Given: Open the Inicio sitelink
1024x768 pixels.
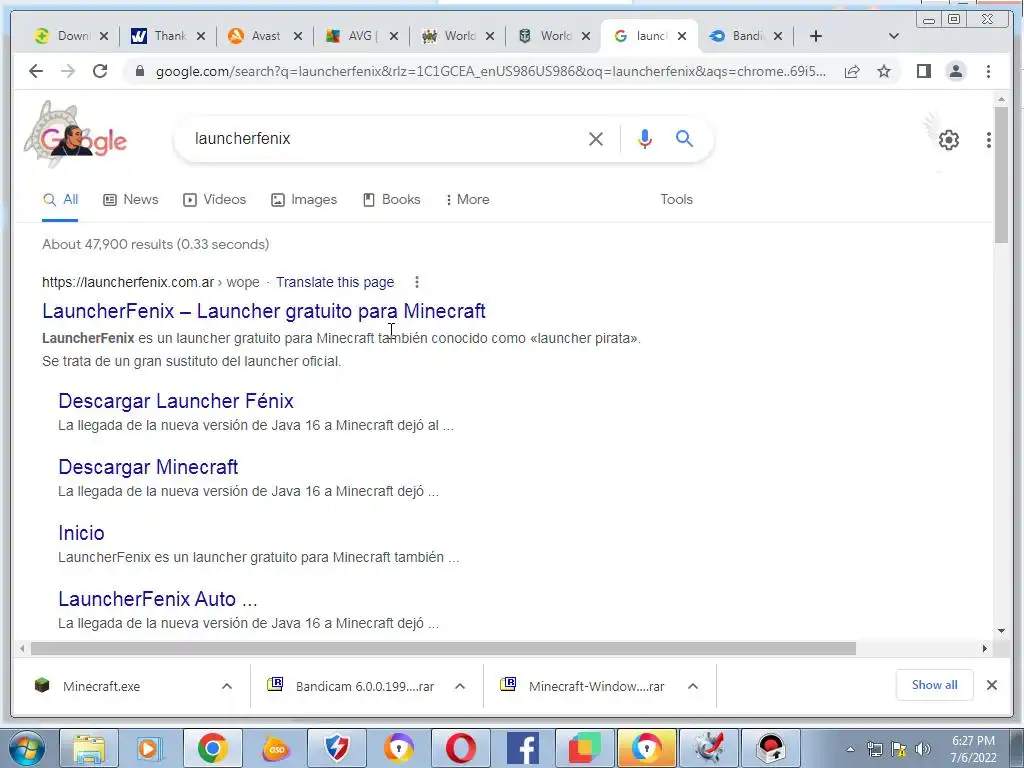Looking at the screenshot, I should pos(81,533).
